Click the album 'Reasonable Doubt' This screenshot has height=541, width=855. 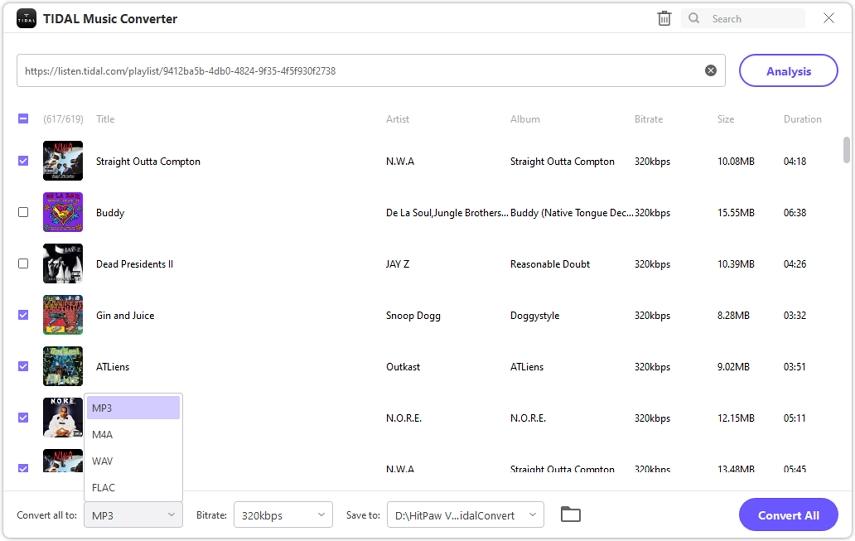point(550,264)
